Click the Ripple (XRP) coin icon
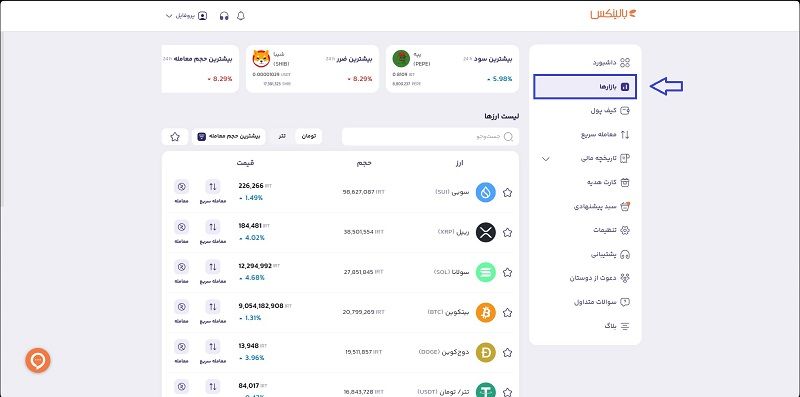The image size is (800, 397). [x=486, y=232]
